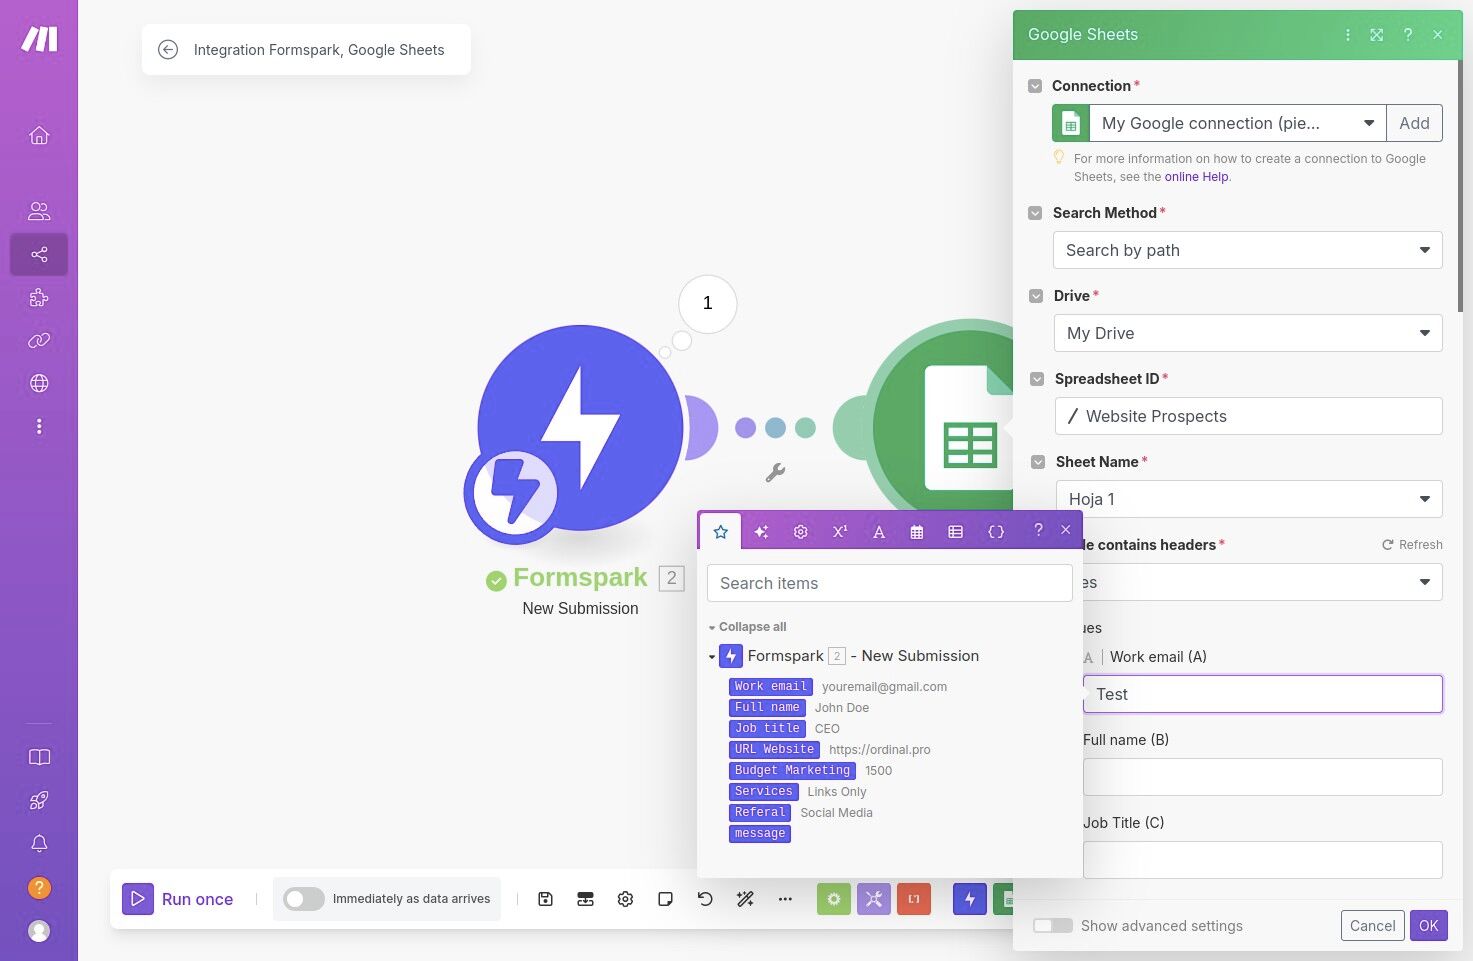Image resolution: width=1473 pixels, height=961 pixels.
Task: Refresh the sheet headers
Action: coord(1412,545)
